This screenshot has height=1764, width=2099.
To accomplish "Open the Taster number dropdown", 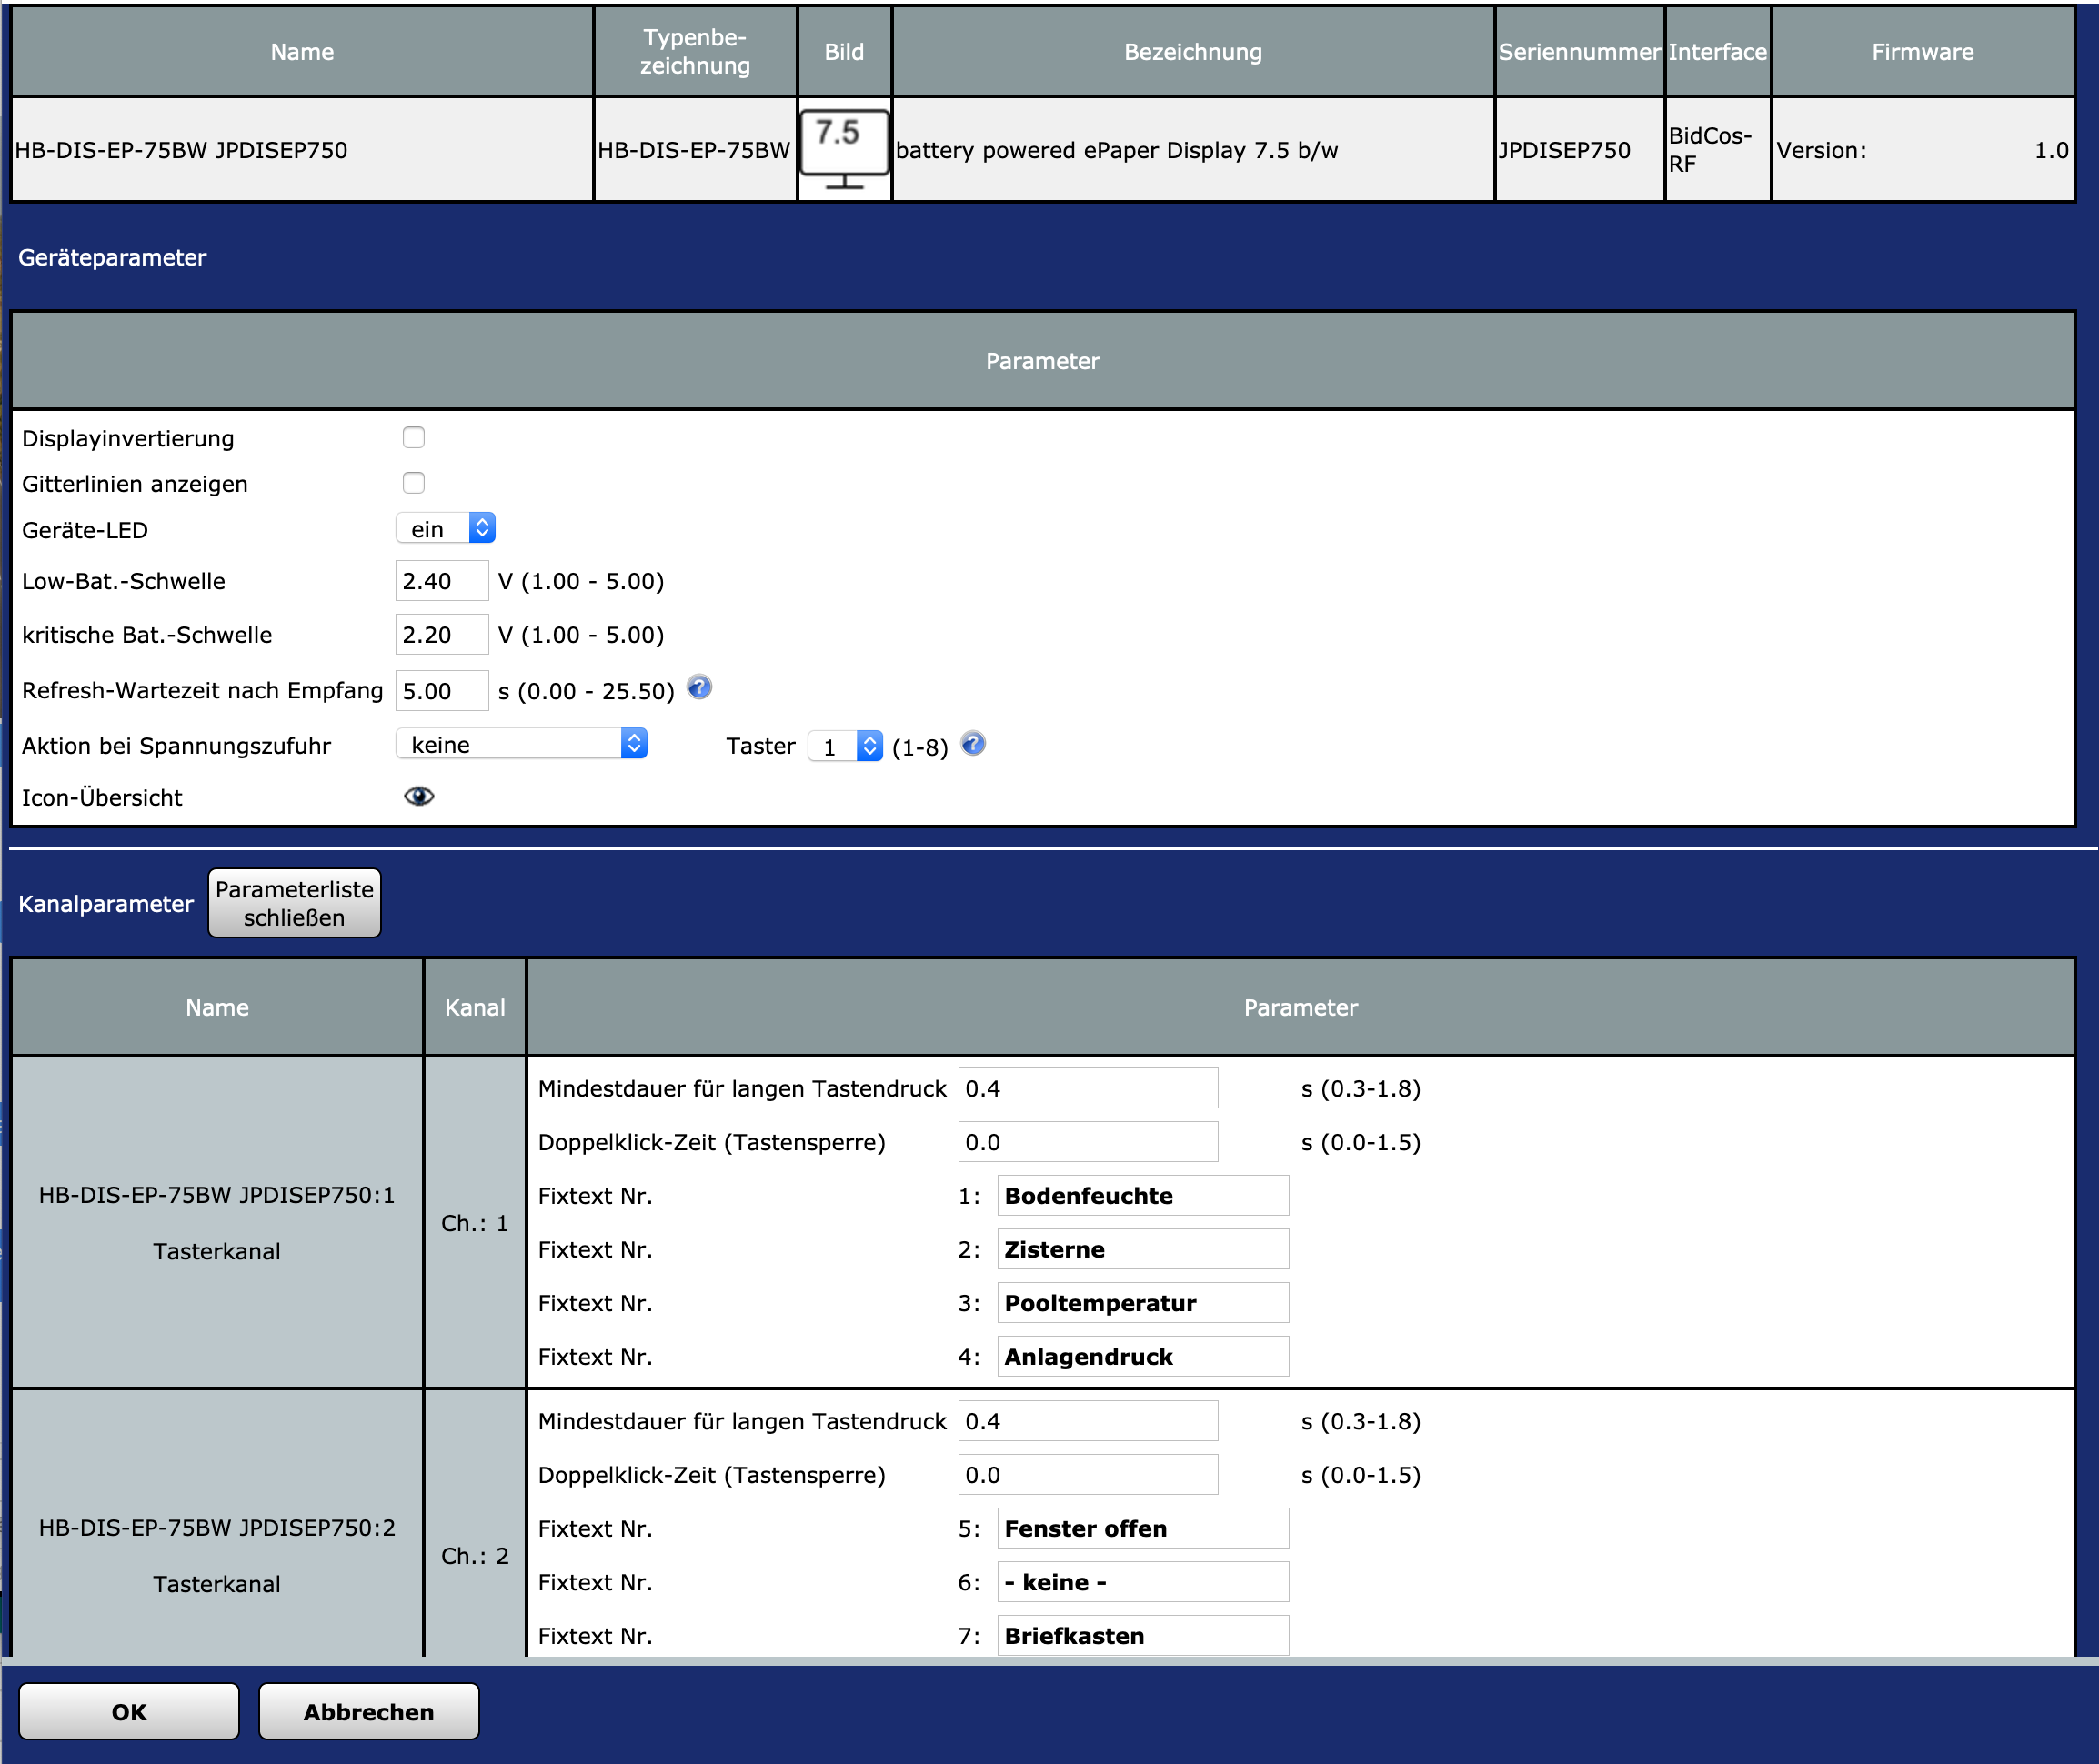I will point(845,746).
